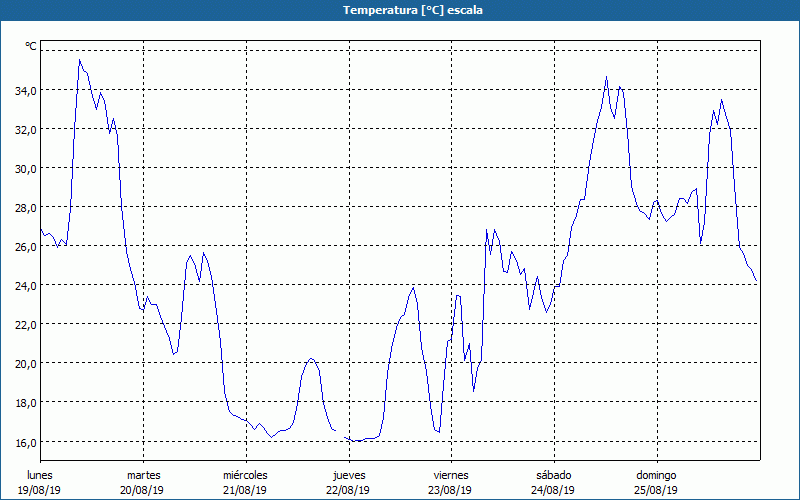Viewport: 800px width, 500px height.
Task: Select the 28,0 axis value
Action: (26, 208)
